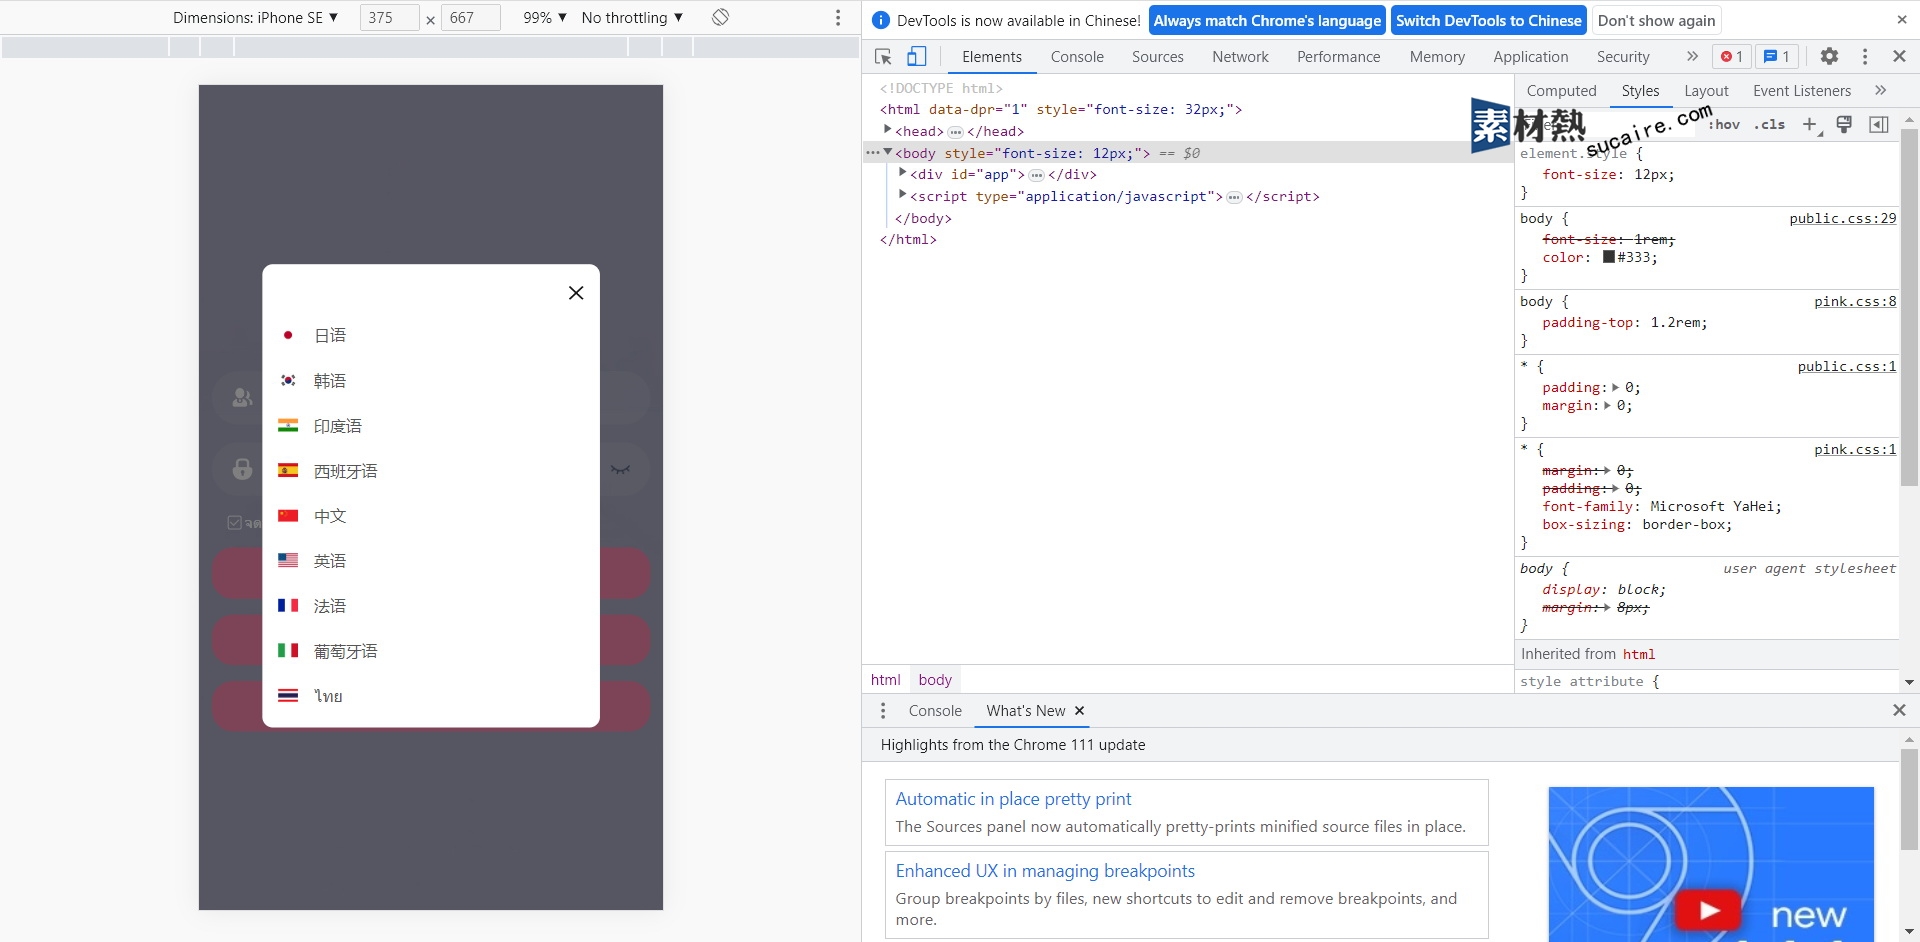Image resolution: width=1920 pixels, height=942 pixels.
Task: Toggle computed styles sidebar icon
Action: [x=1879, y=124]
